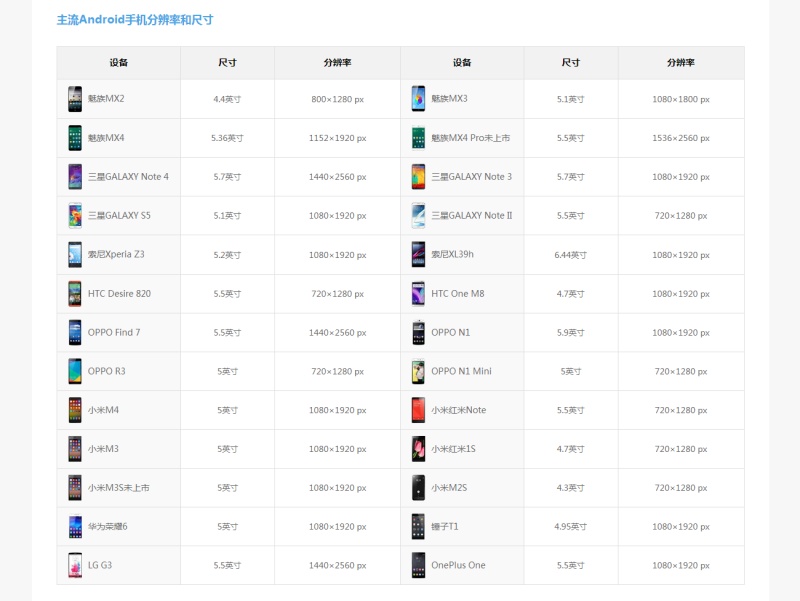Select the OPPO N1 Mini phone image
The image size is (800, 601).
coord(418,371)
